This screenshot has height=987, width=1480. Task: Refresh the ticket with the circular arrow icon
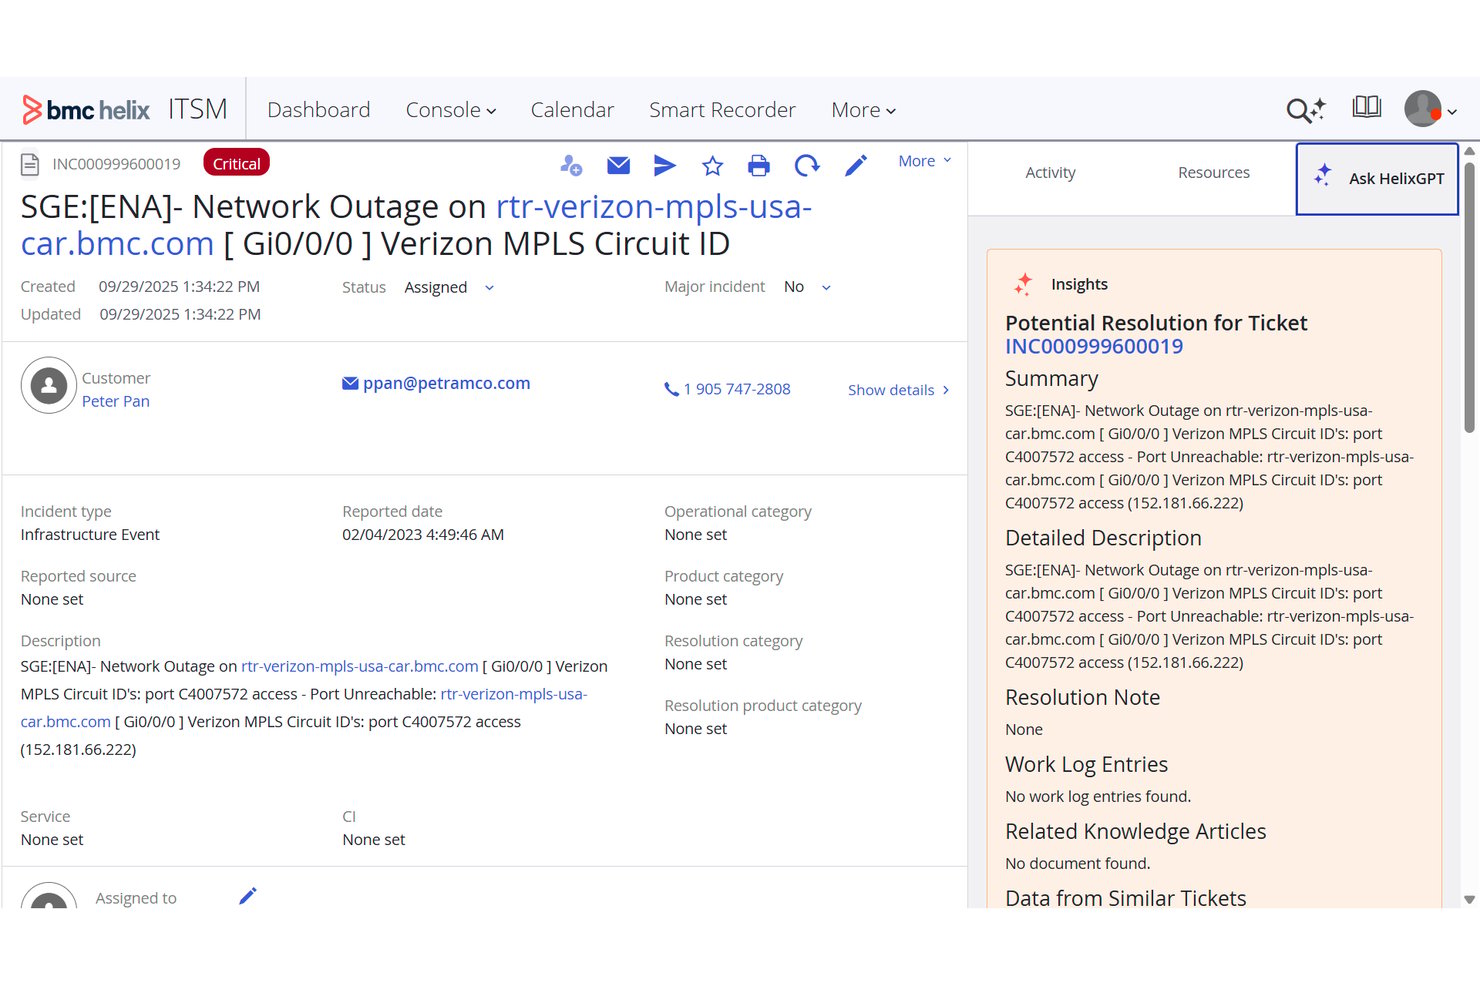click(x=807, y=165)
